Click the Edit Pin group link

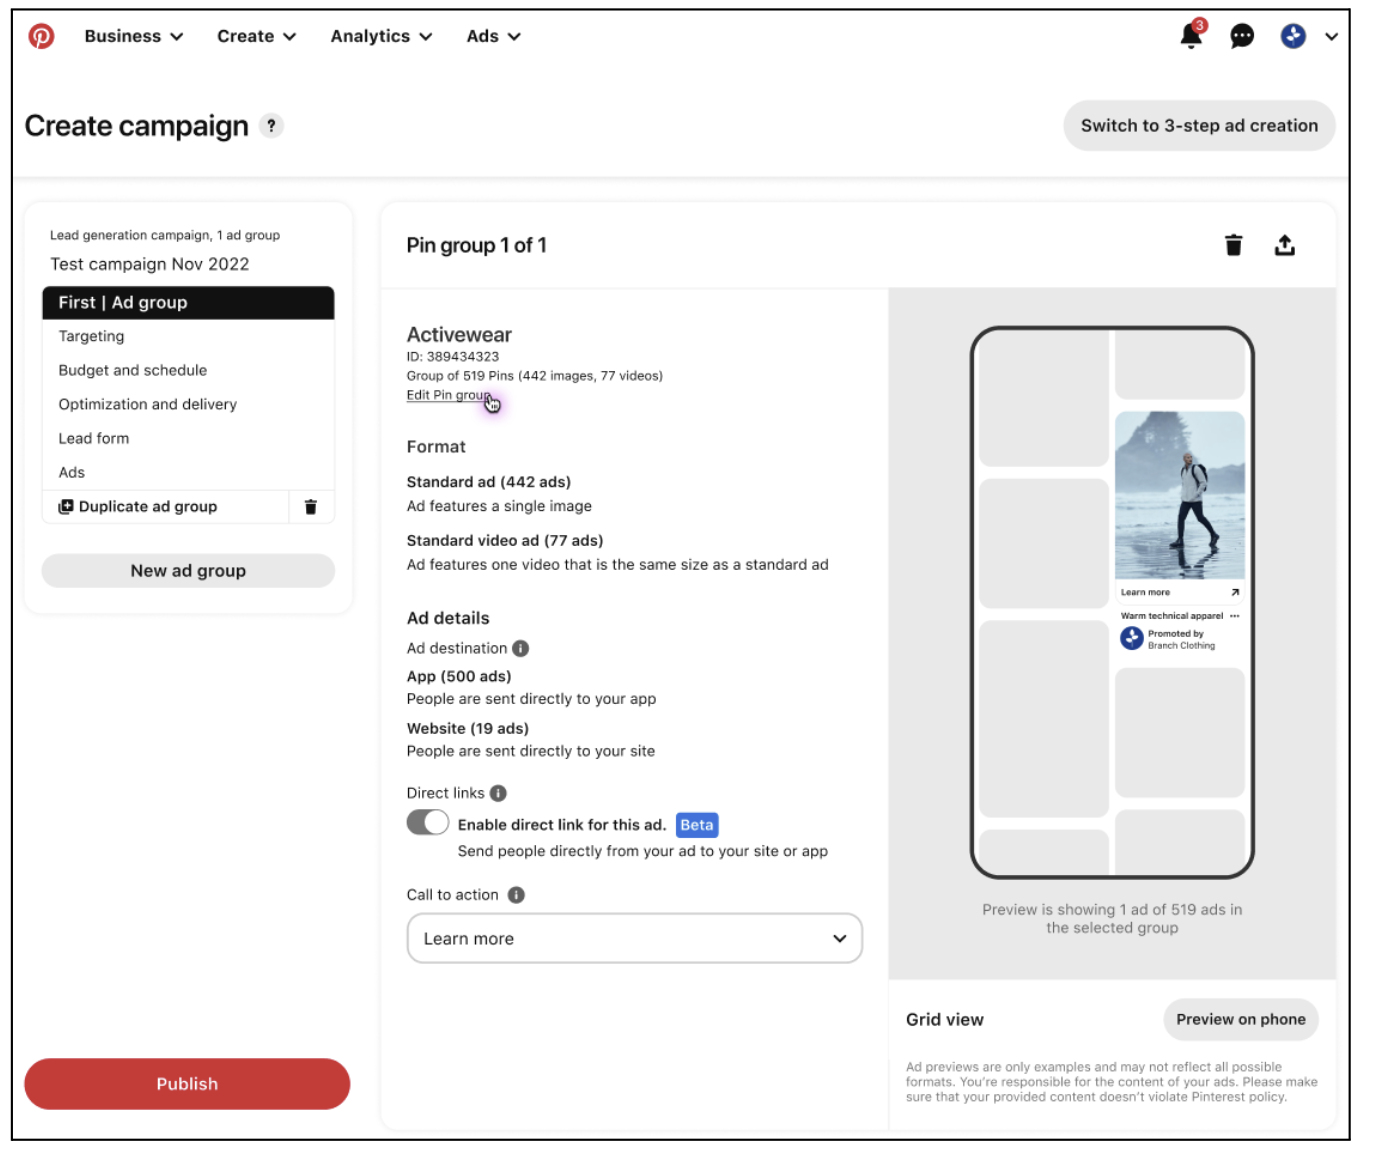pyautogui.click(x=449, y=396)
